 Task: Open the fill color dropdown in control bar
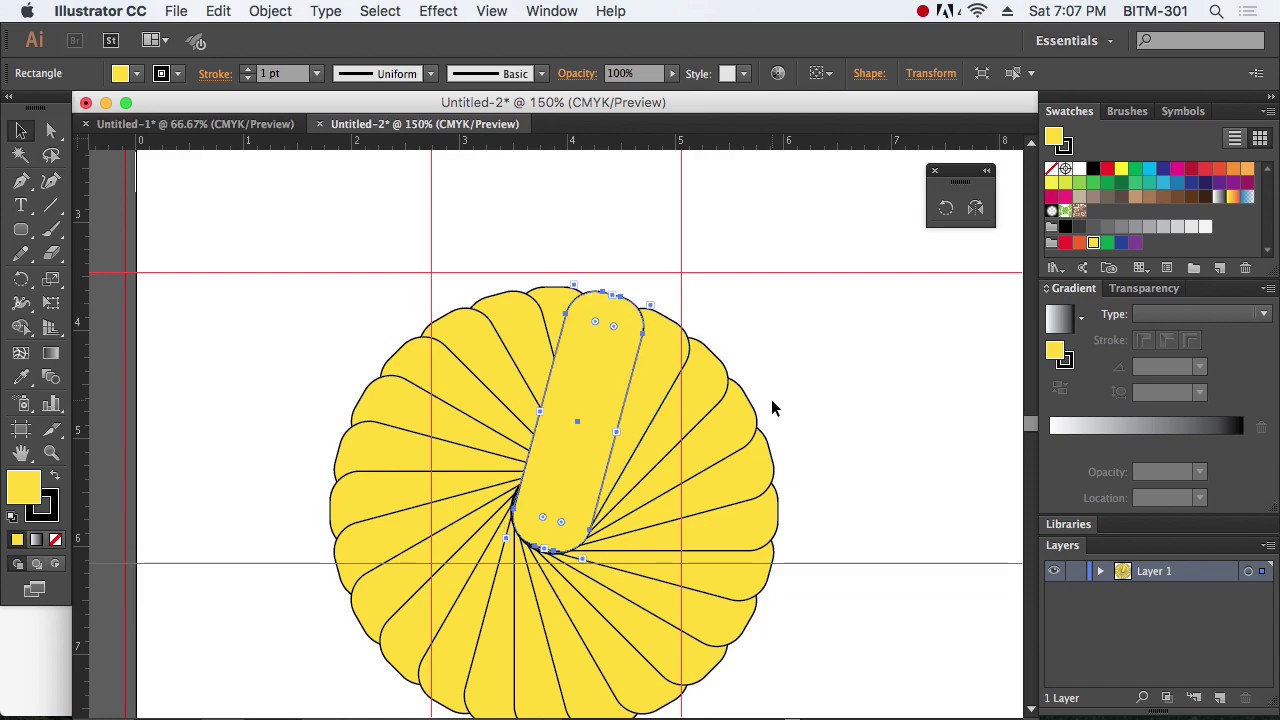click(x=136, y=73)
